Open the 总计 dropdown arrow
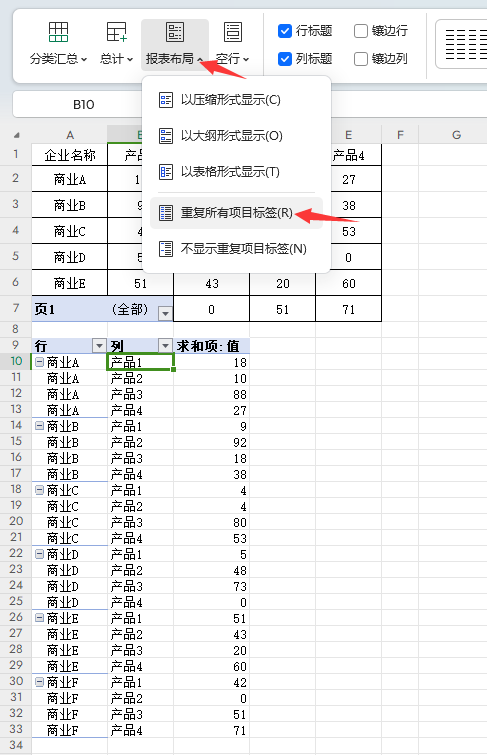This screenshot has height=755, width=487. click(x=130, y=60)
